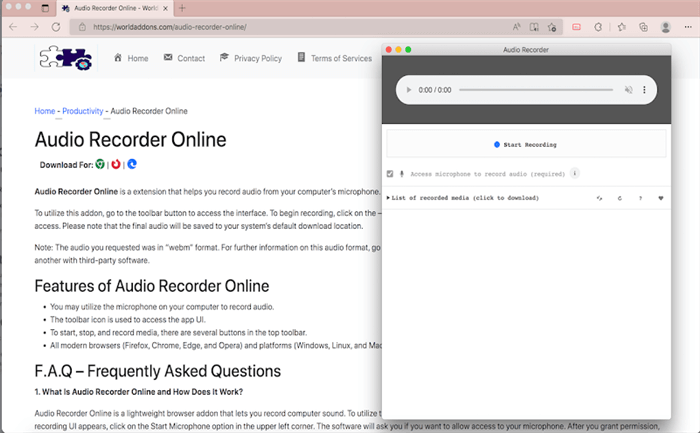700x433 pixels.
Task: Click the first arrows icon in recorded media row
Action: pyautogui.click(x=599, y=198)
